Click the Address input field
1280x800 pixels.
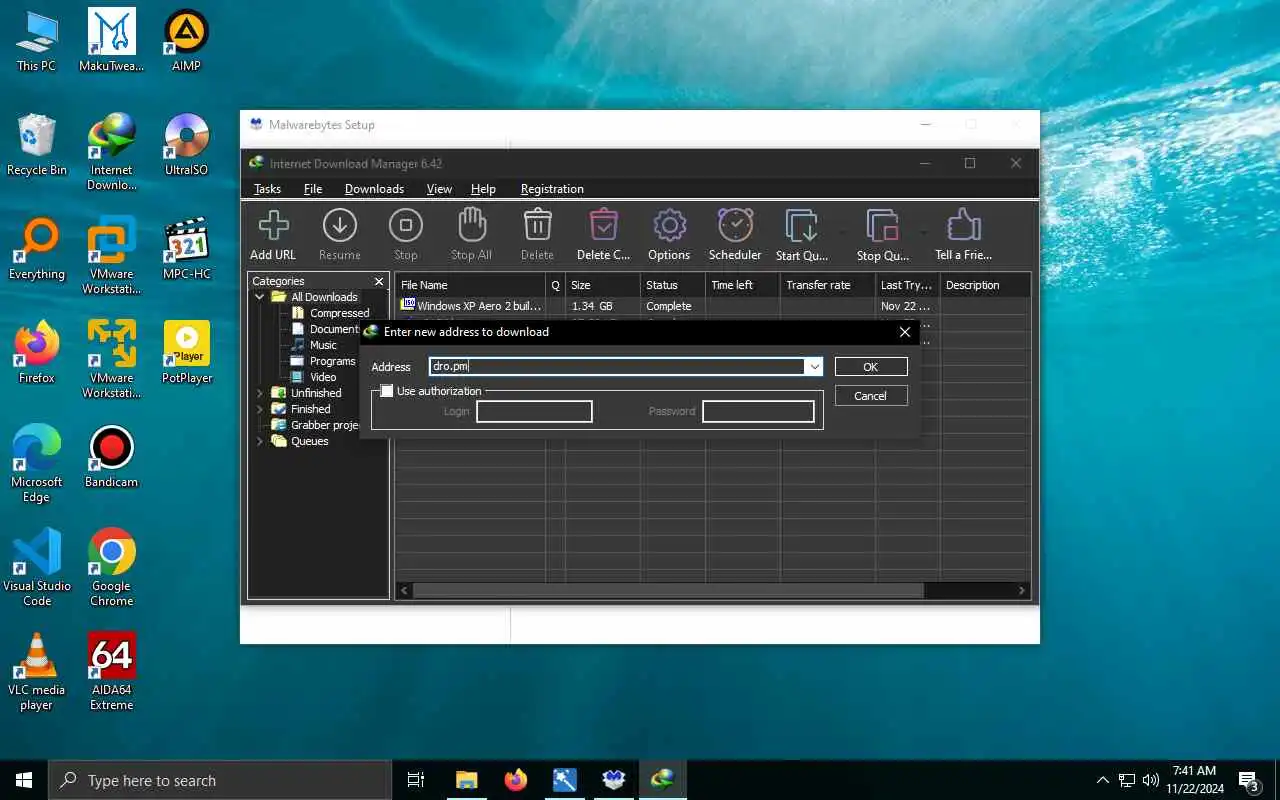(x=617, y=367)
